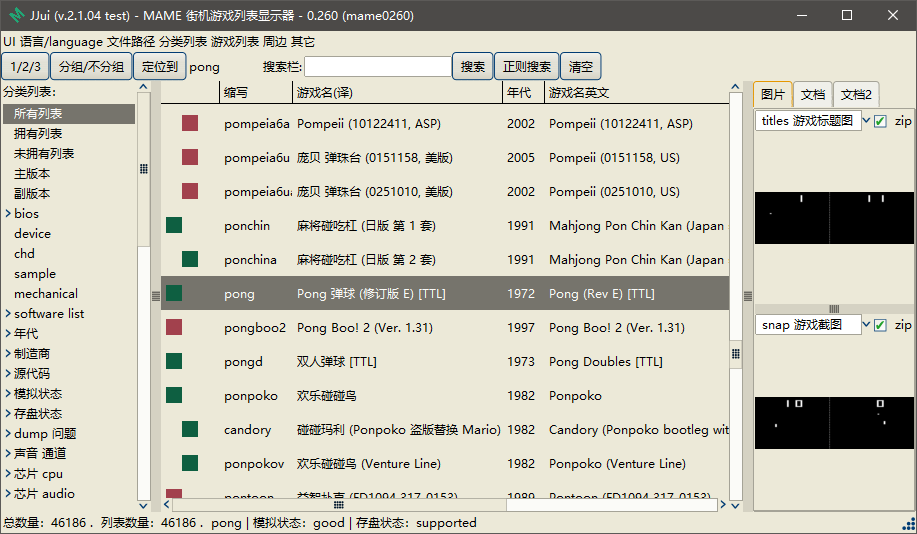Viewport: 917px width, 534px height.
Task: Click the 搜索 button
Action: coord(473,67)
